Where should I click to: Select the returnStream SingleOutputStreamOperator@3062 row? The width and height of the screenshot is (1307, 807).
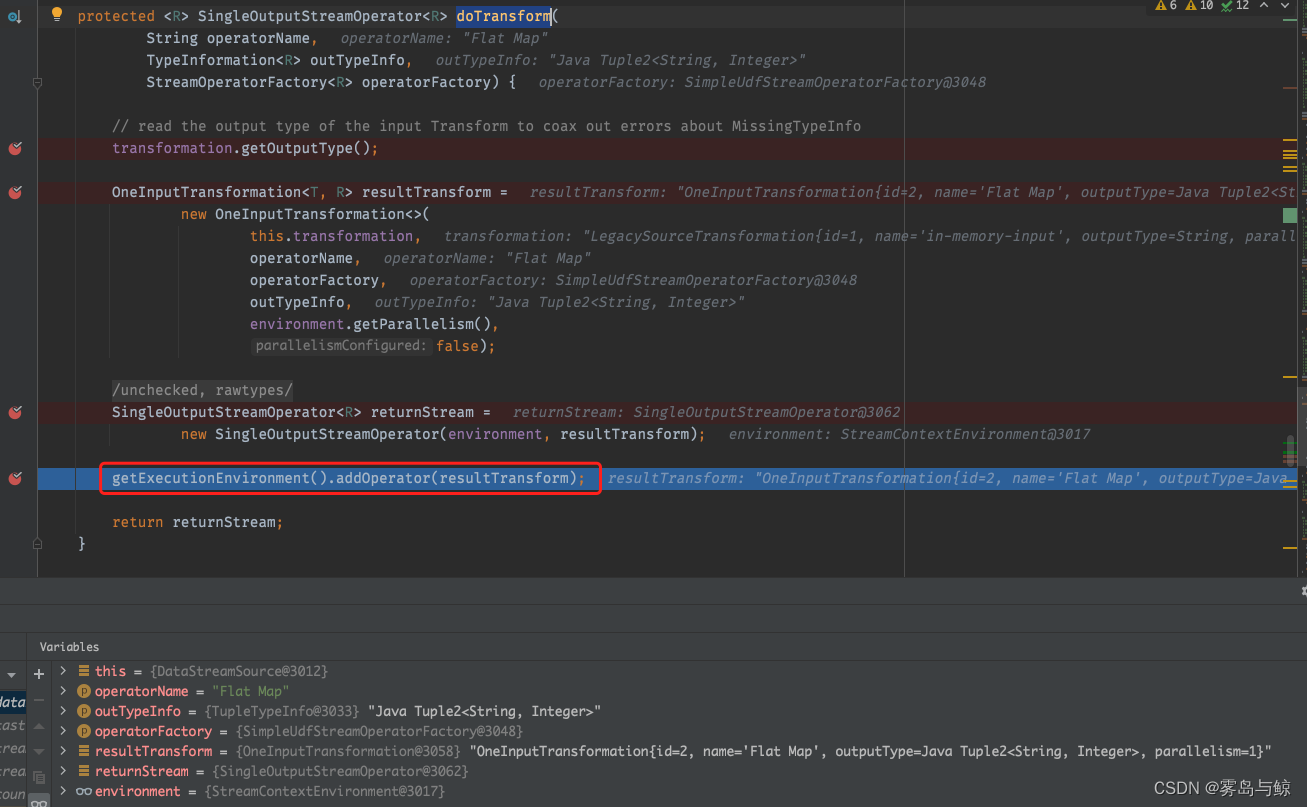click(x=680, y=771)
